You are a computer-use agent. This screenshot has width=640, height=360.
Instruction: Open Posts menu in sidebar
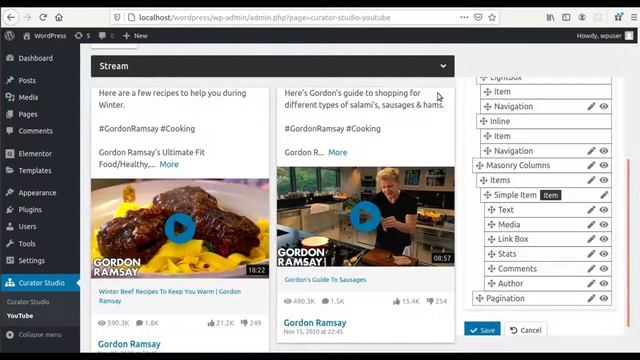pyautogui.click(x=27, y=80)
